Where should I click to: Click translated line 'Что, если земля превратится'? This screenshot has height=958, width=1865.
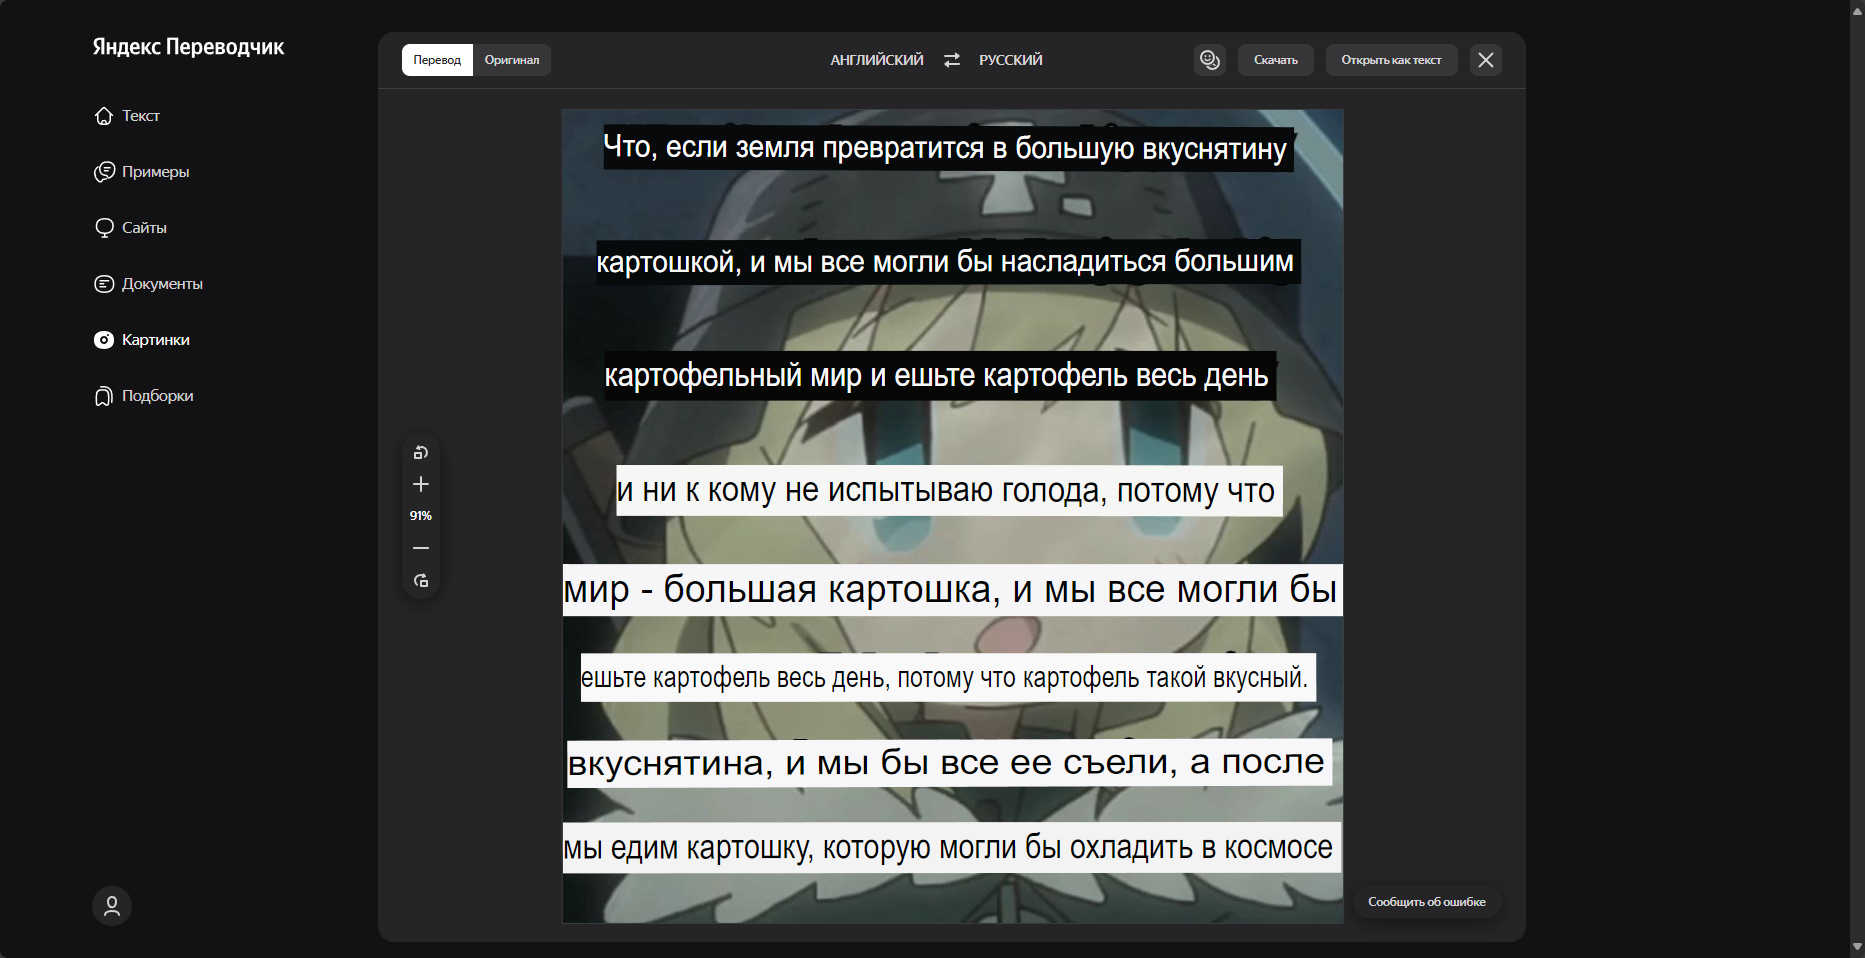pos(946,148)
